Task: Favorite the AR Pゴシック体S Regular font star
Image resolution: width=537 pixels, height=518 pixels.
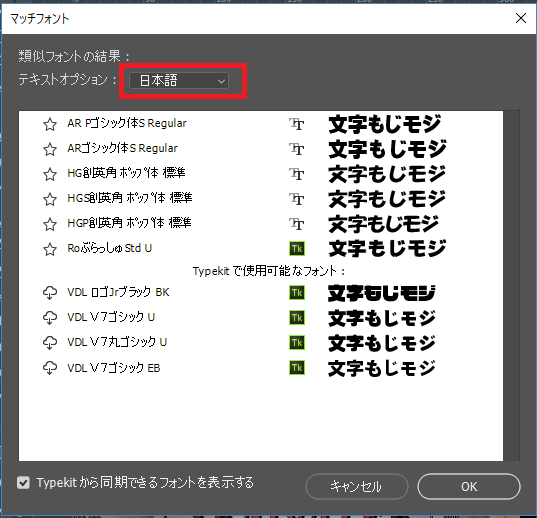Action: tap(50, 124)
